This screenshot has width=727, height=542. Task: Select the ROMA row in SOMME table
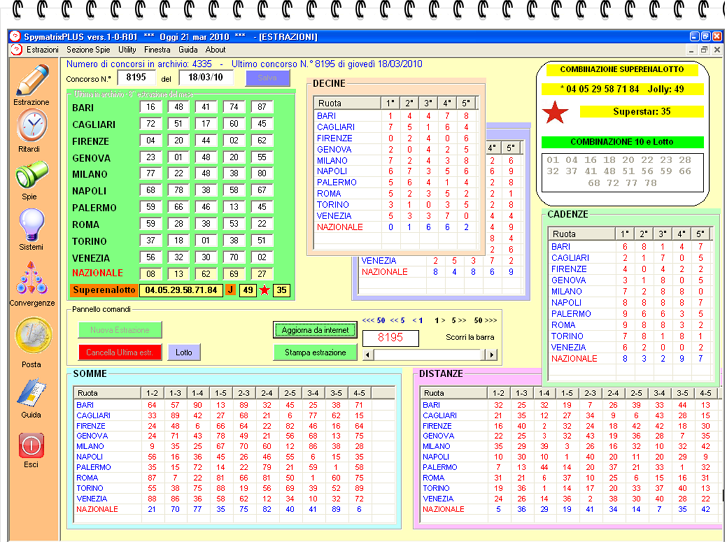pos(234,478)
